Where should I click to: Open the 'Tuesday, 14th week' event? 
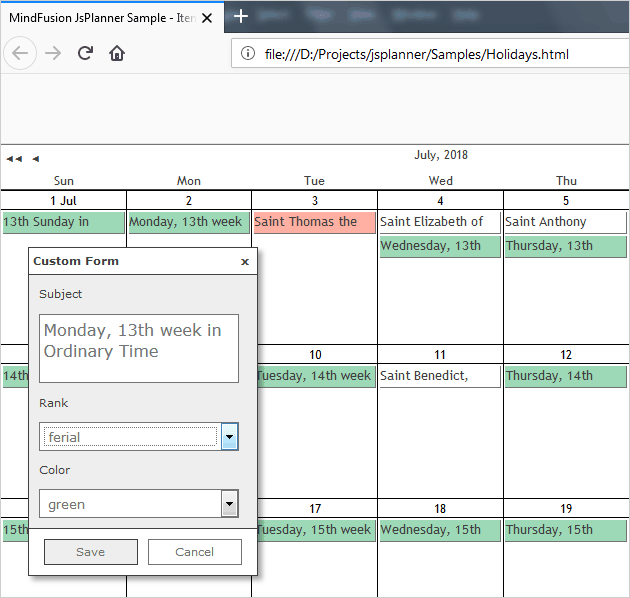[317, 376]
